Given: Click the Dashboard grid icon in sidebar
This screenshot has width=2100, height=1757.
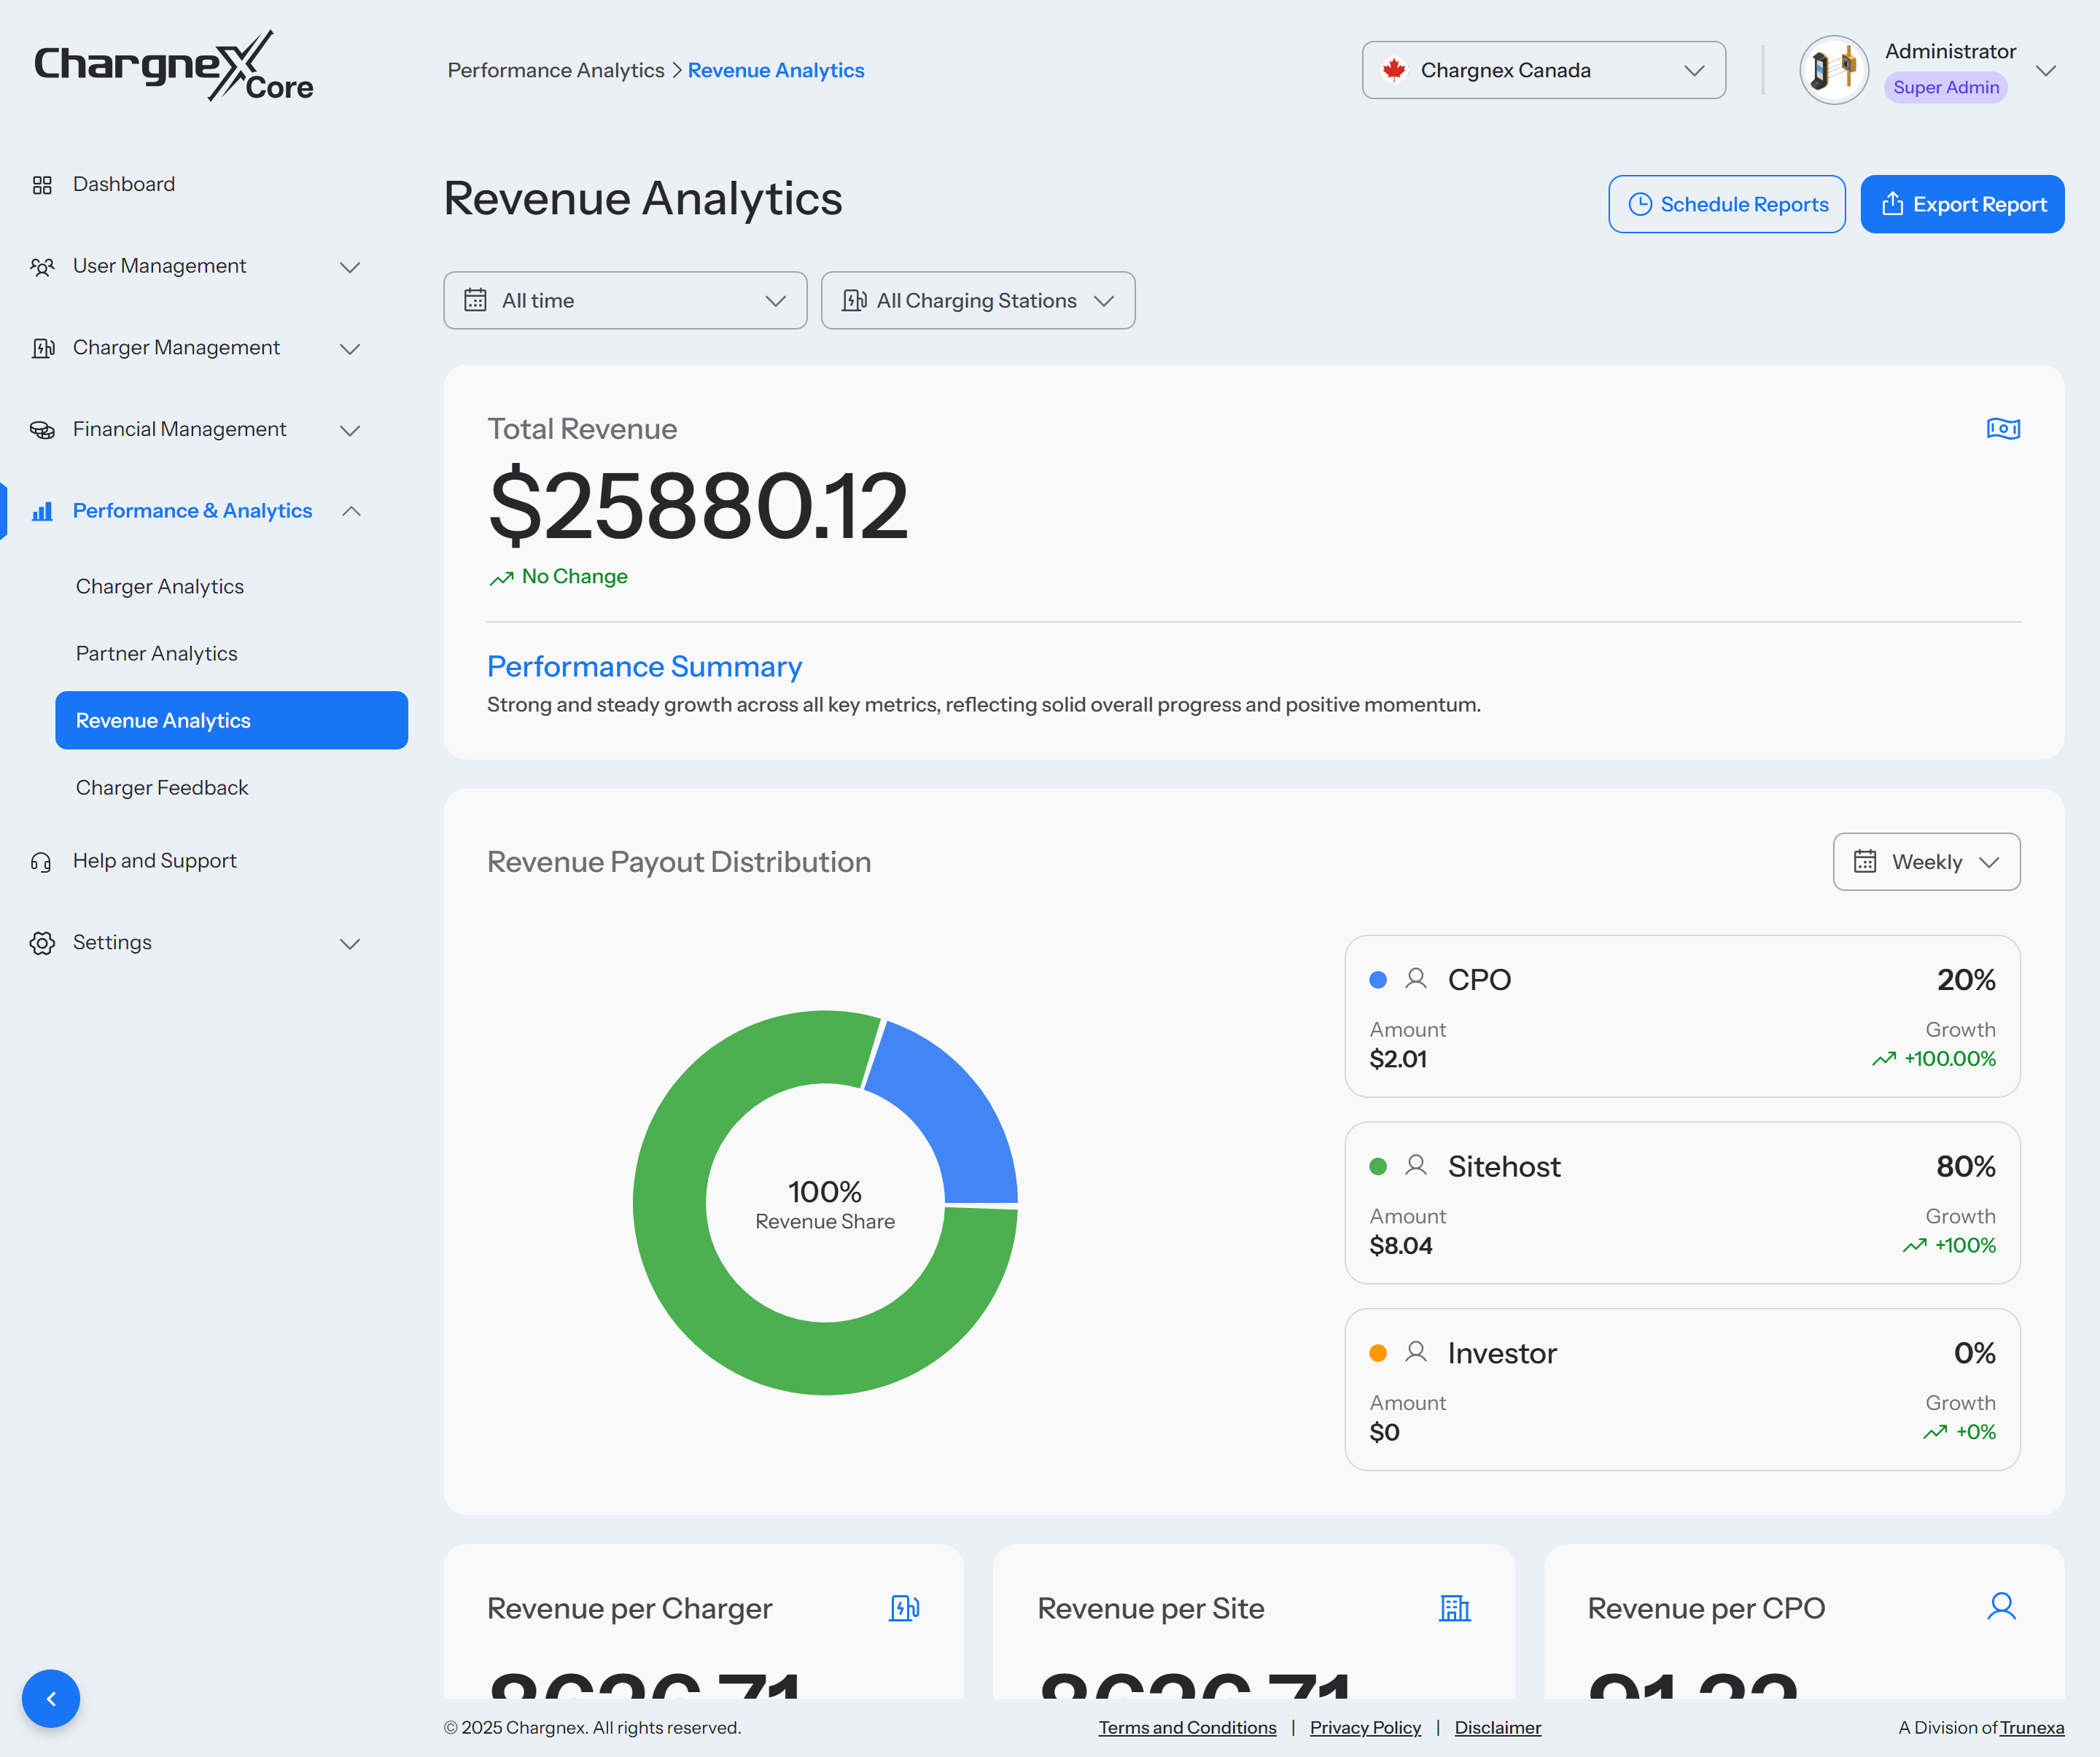Looking at the screenshot, I should click(42, 185).
